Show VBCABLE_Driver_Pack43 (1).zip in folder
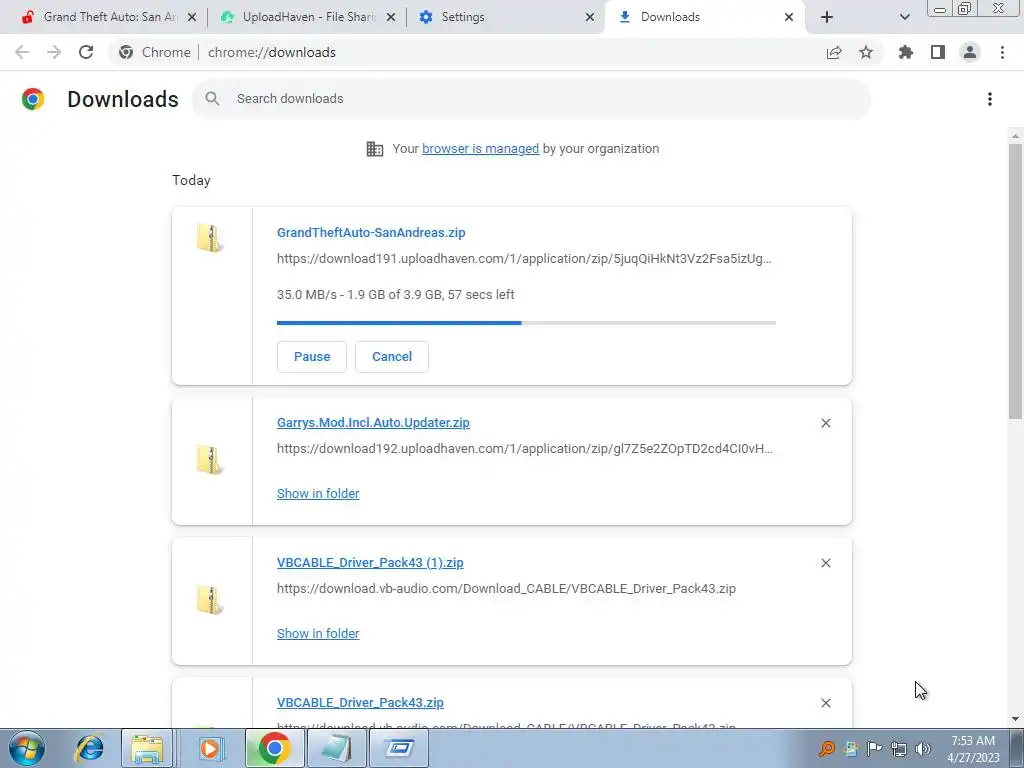Viewport: 1024px width, 768px height. (318, 633)
